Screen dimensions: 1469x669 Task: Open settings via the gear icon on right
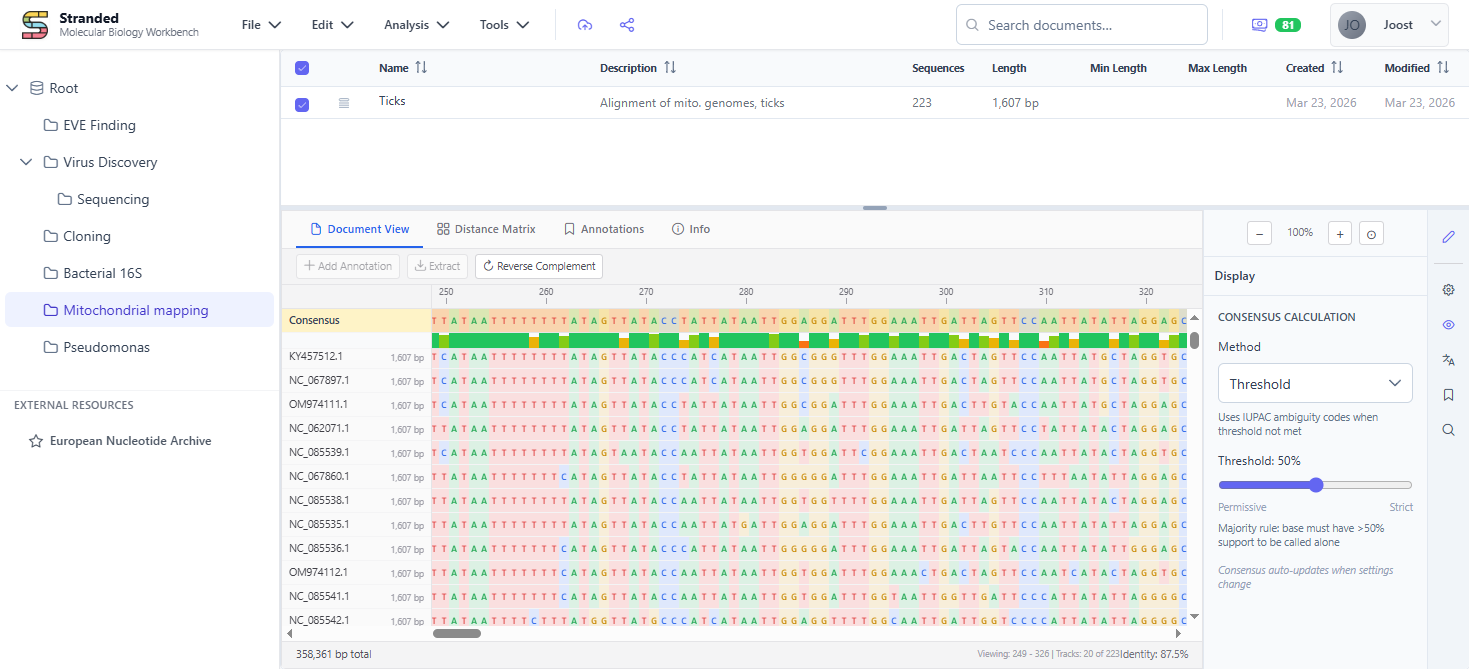pos(1448,289)
